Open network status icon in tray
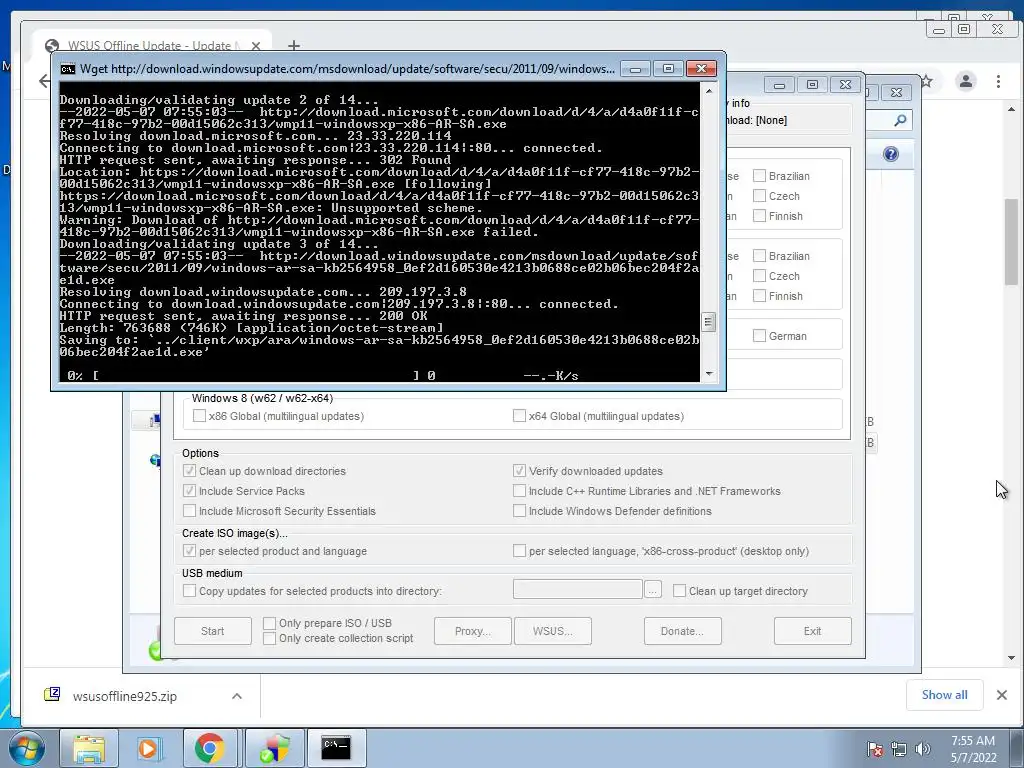The height and width of the screenshot is (768, 1024). 899,749
